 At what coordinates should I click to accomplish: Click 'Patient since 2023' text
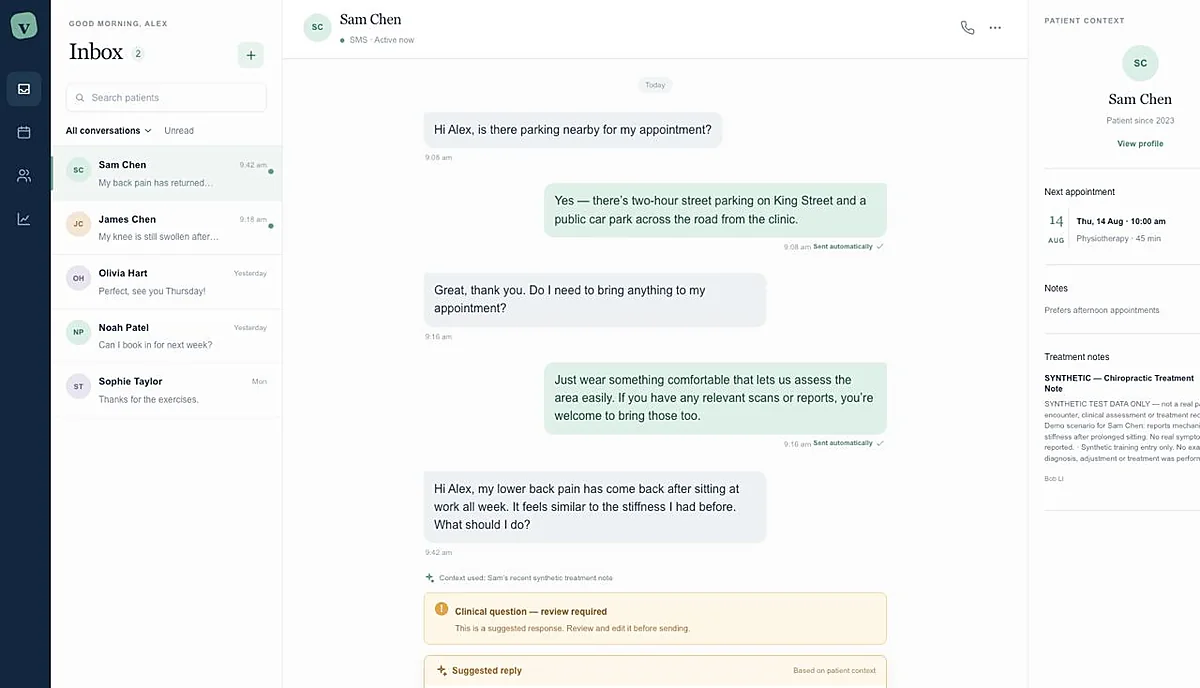(1140, 121)
